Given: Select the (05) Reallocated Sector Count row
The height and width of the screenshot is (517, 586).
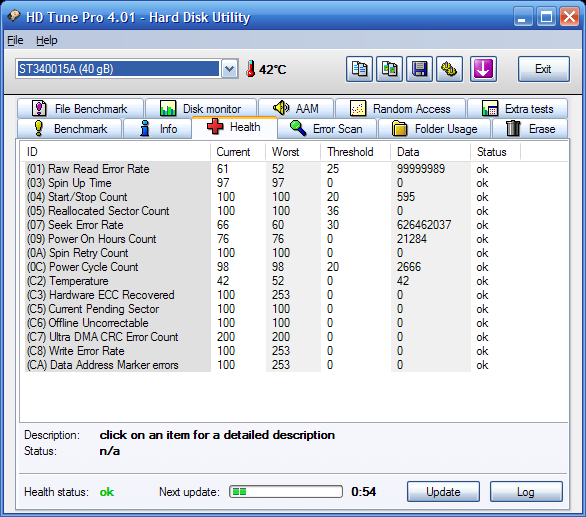Looking at the screenshot, I should (272, 211).
